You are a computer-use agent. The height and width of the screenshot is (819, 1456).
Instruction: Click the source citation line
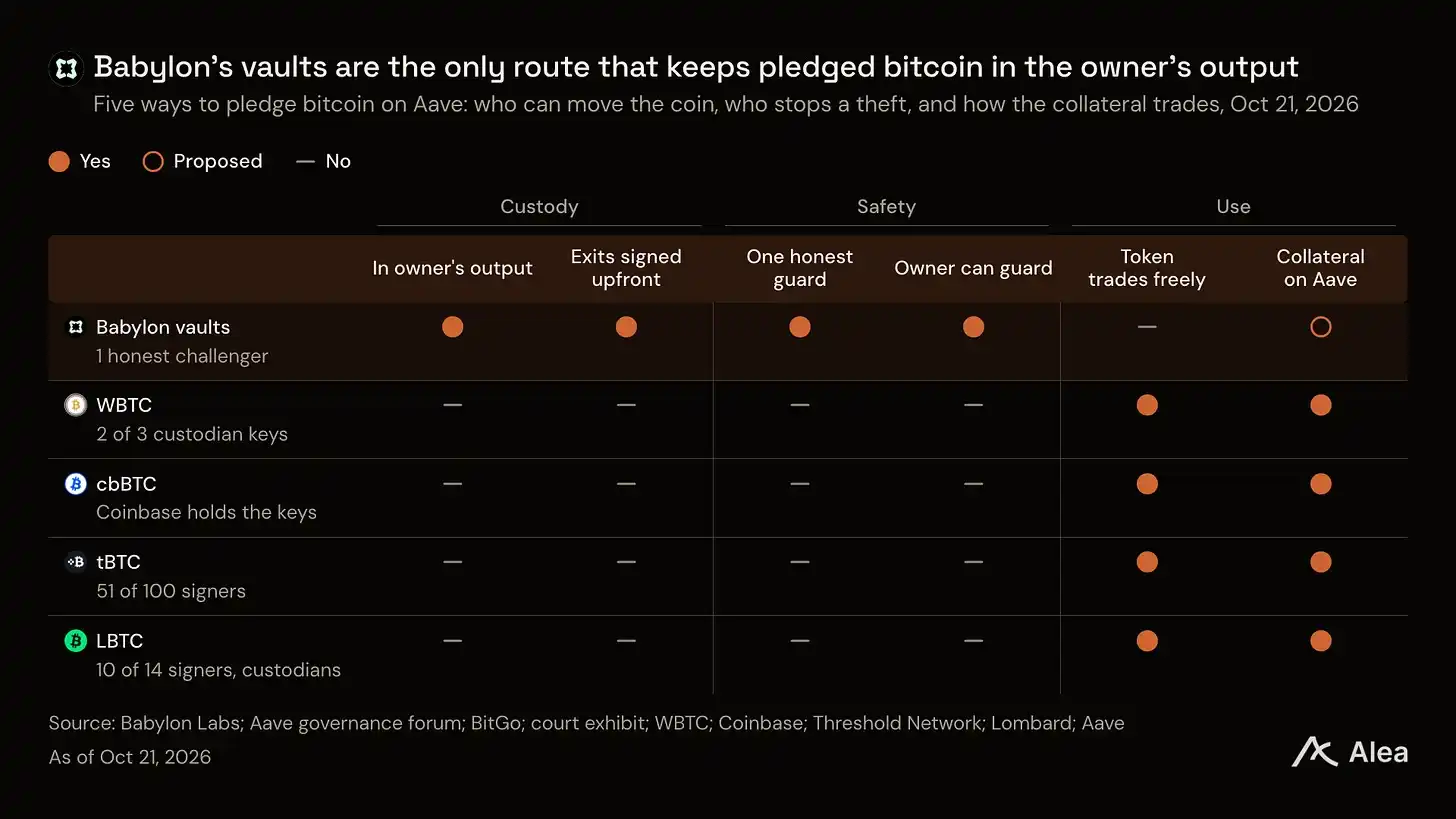pos(587,723)
